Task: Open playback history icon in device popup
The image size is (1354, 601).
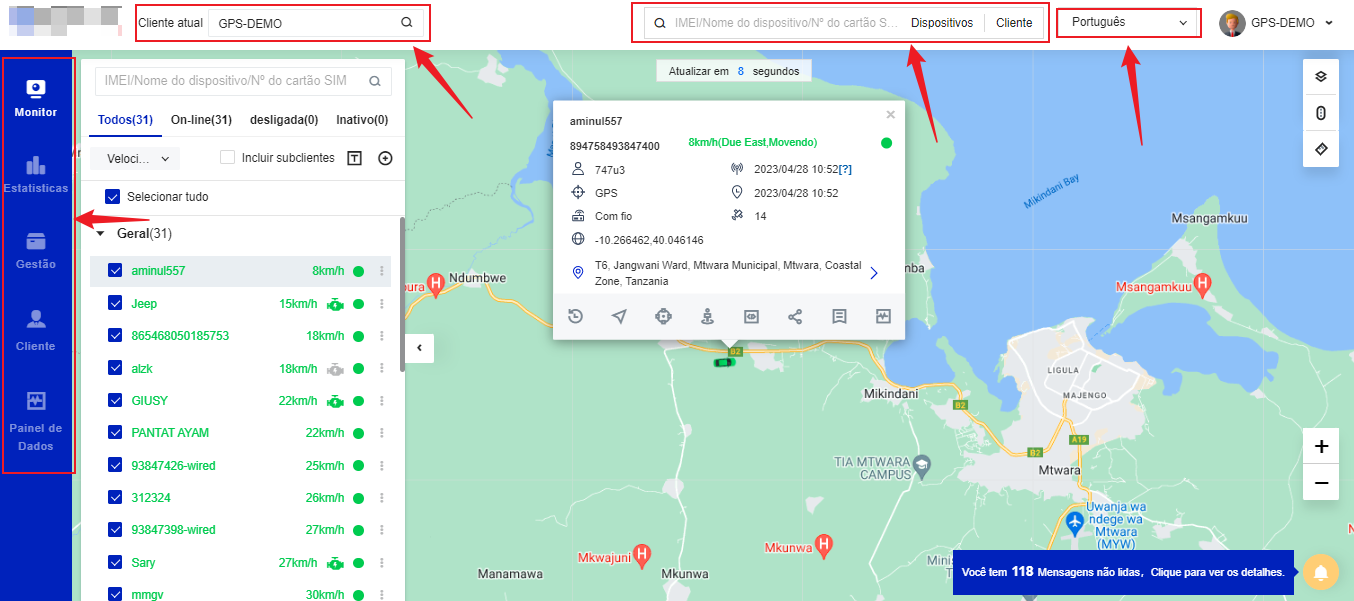Action: (x=576, y=316)
